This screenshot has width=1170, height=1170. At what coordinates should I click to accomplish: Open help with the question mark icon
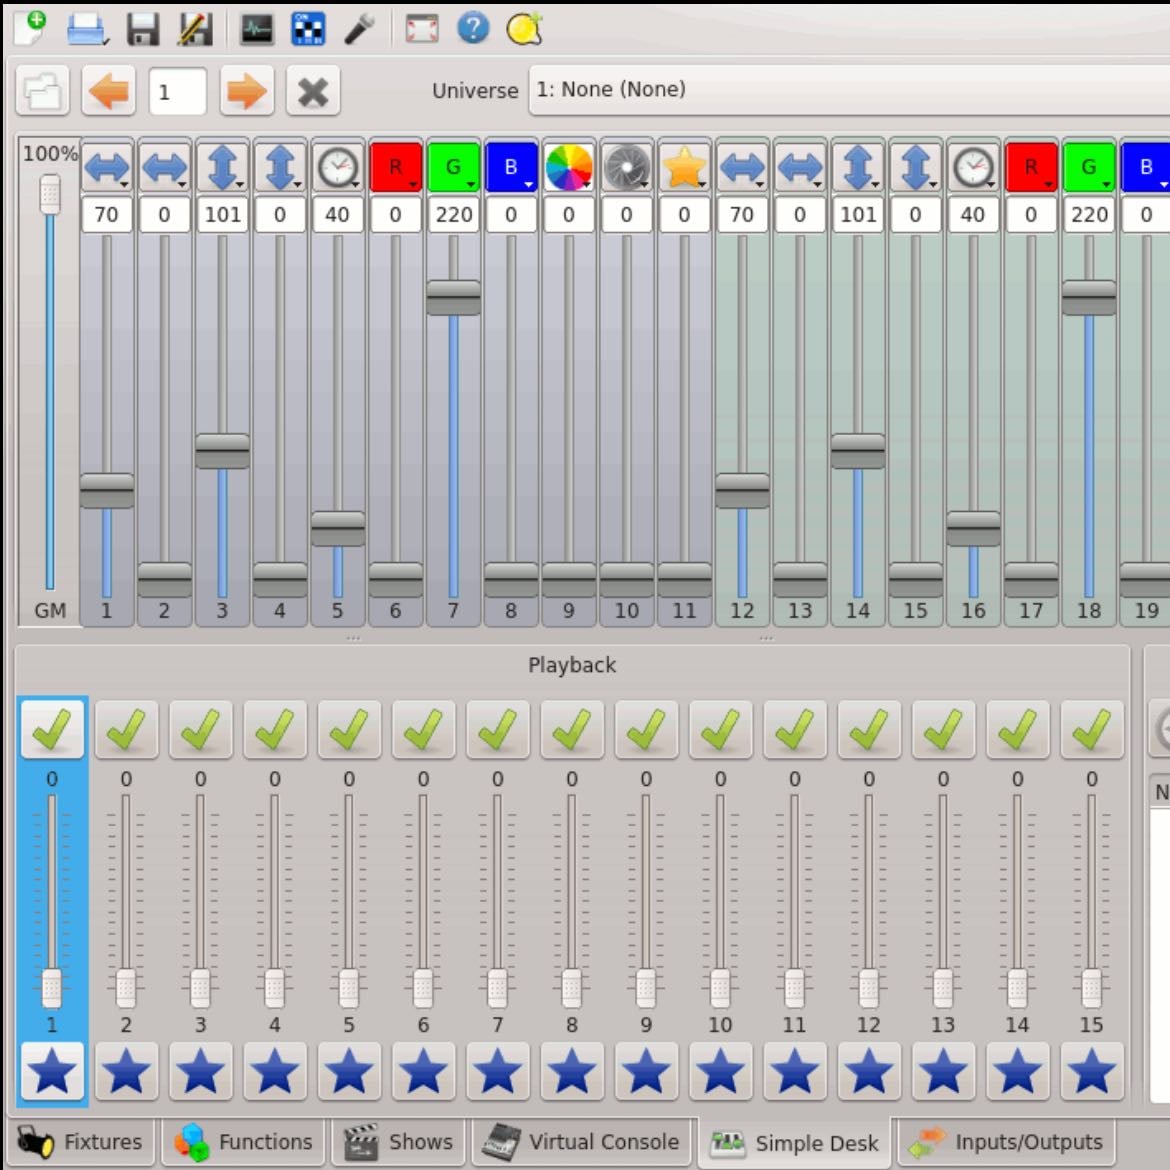473,29
